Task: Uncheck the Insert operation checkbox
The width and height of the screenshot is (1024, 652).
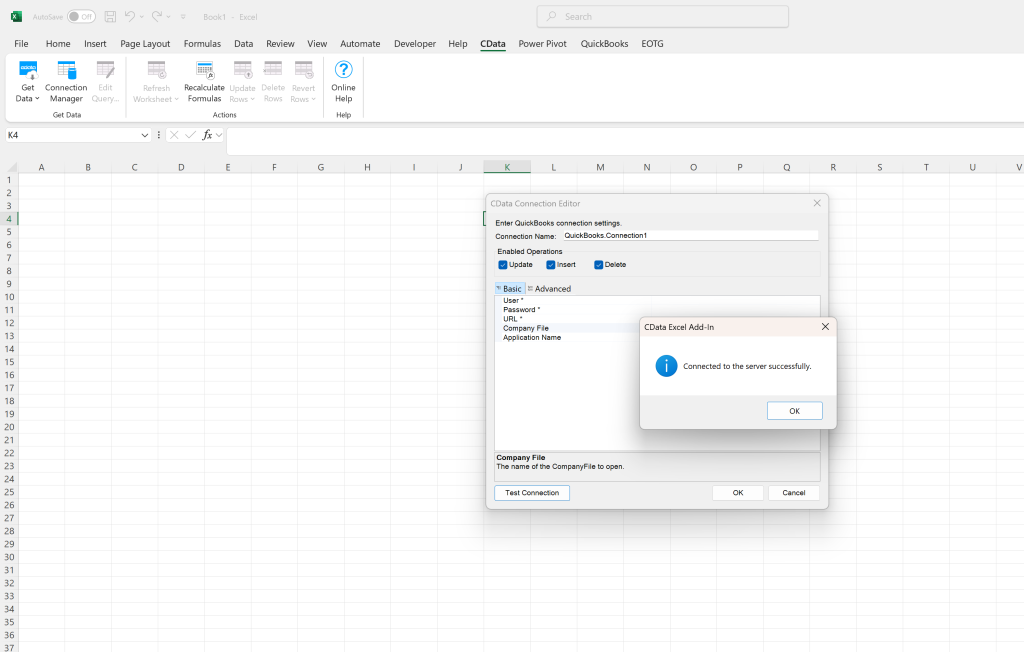Action: point(551,265)
